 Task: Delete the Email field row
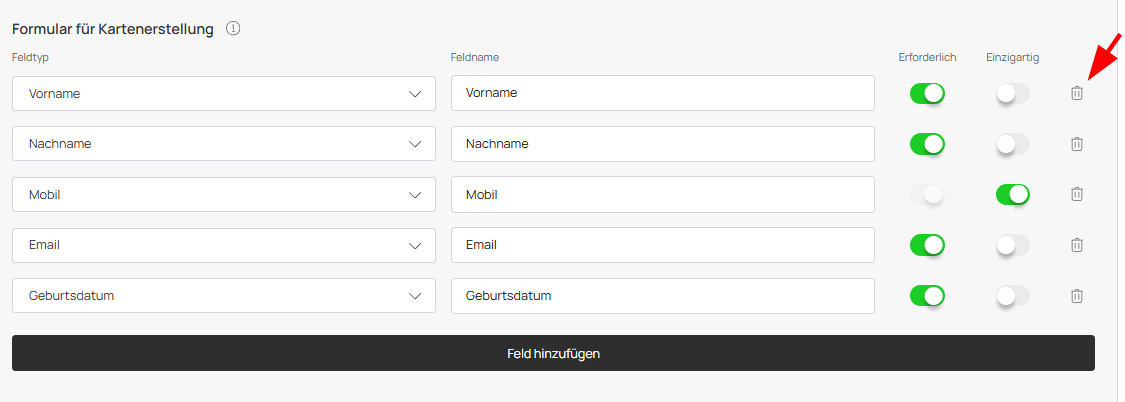tap(1077, 245)
